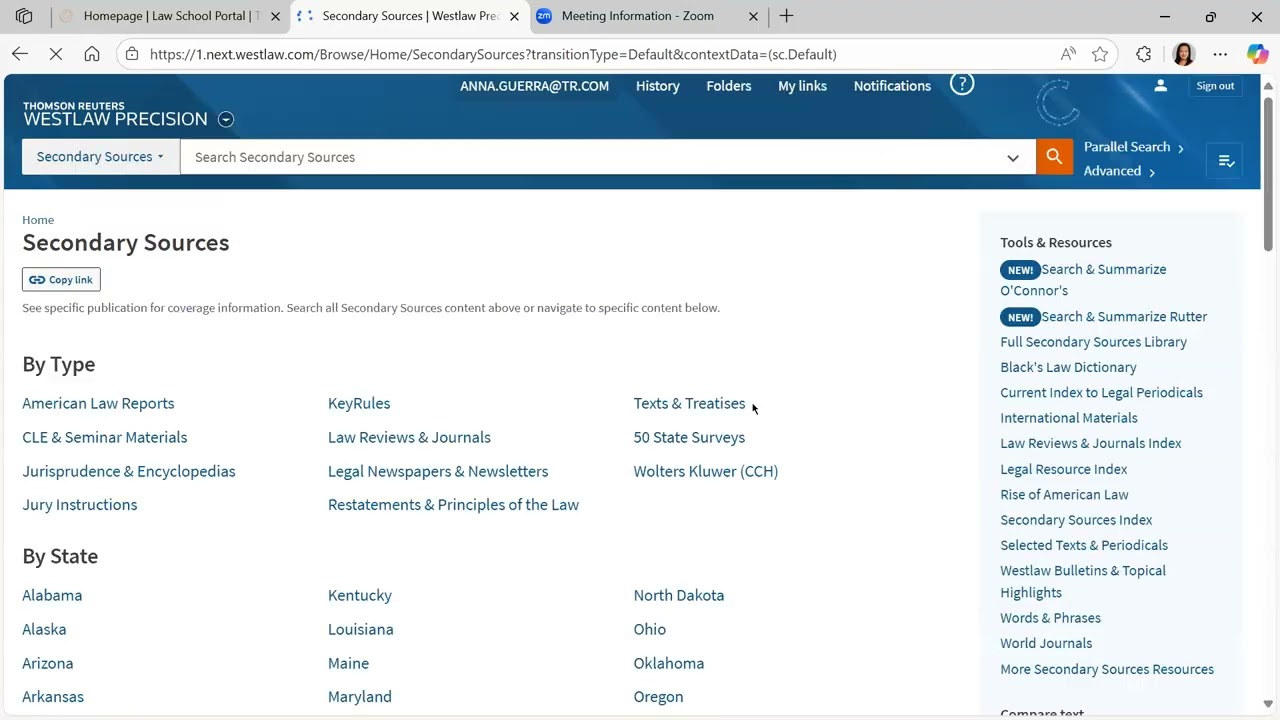Open Jurisprudence & Encyclopedias
Viewport: 1280px width, 720px height.
click(x=129, y=471)
